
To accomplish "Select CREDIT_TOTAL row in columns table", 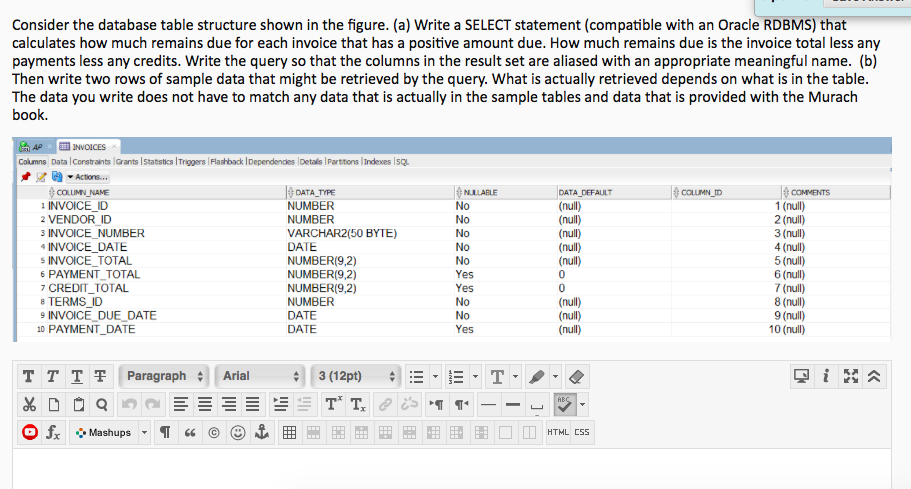I will pos(453,288).
